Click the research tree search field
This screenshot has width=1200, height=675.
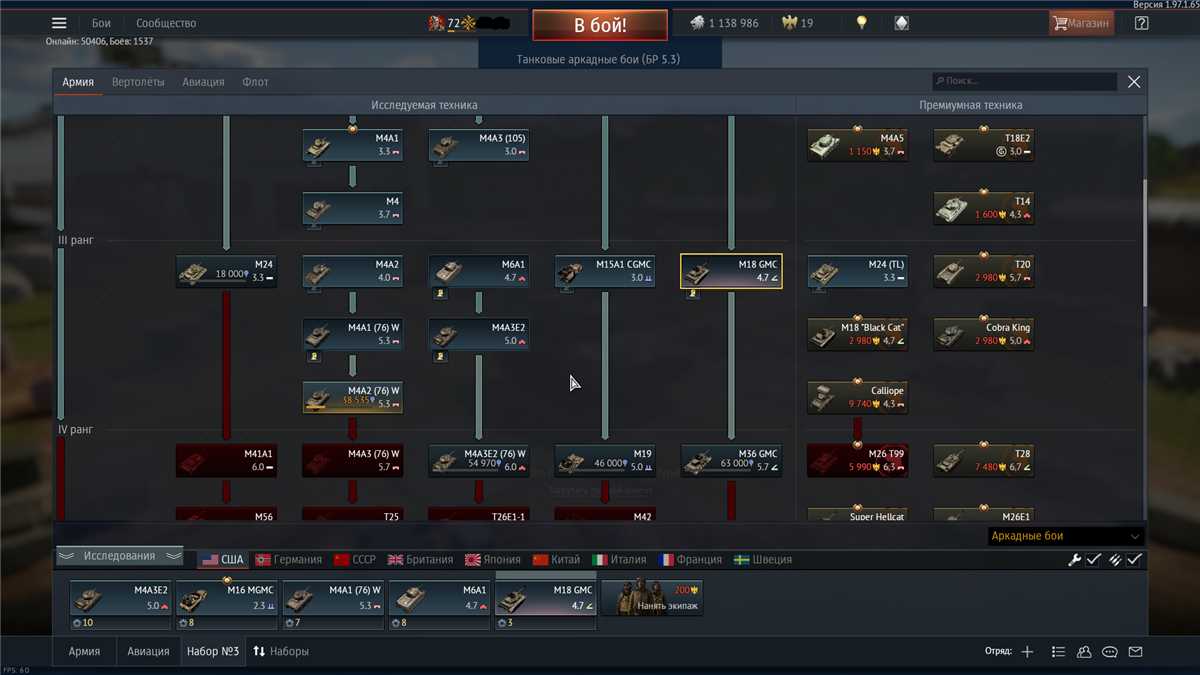(1023, 81)
